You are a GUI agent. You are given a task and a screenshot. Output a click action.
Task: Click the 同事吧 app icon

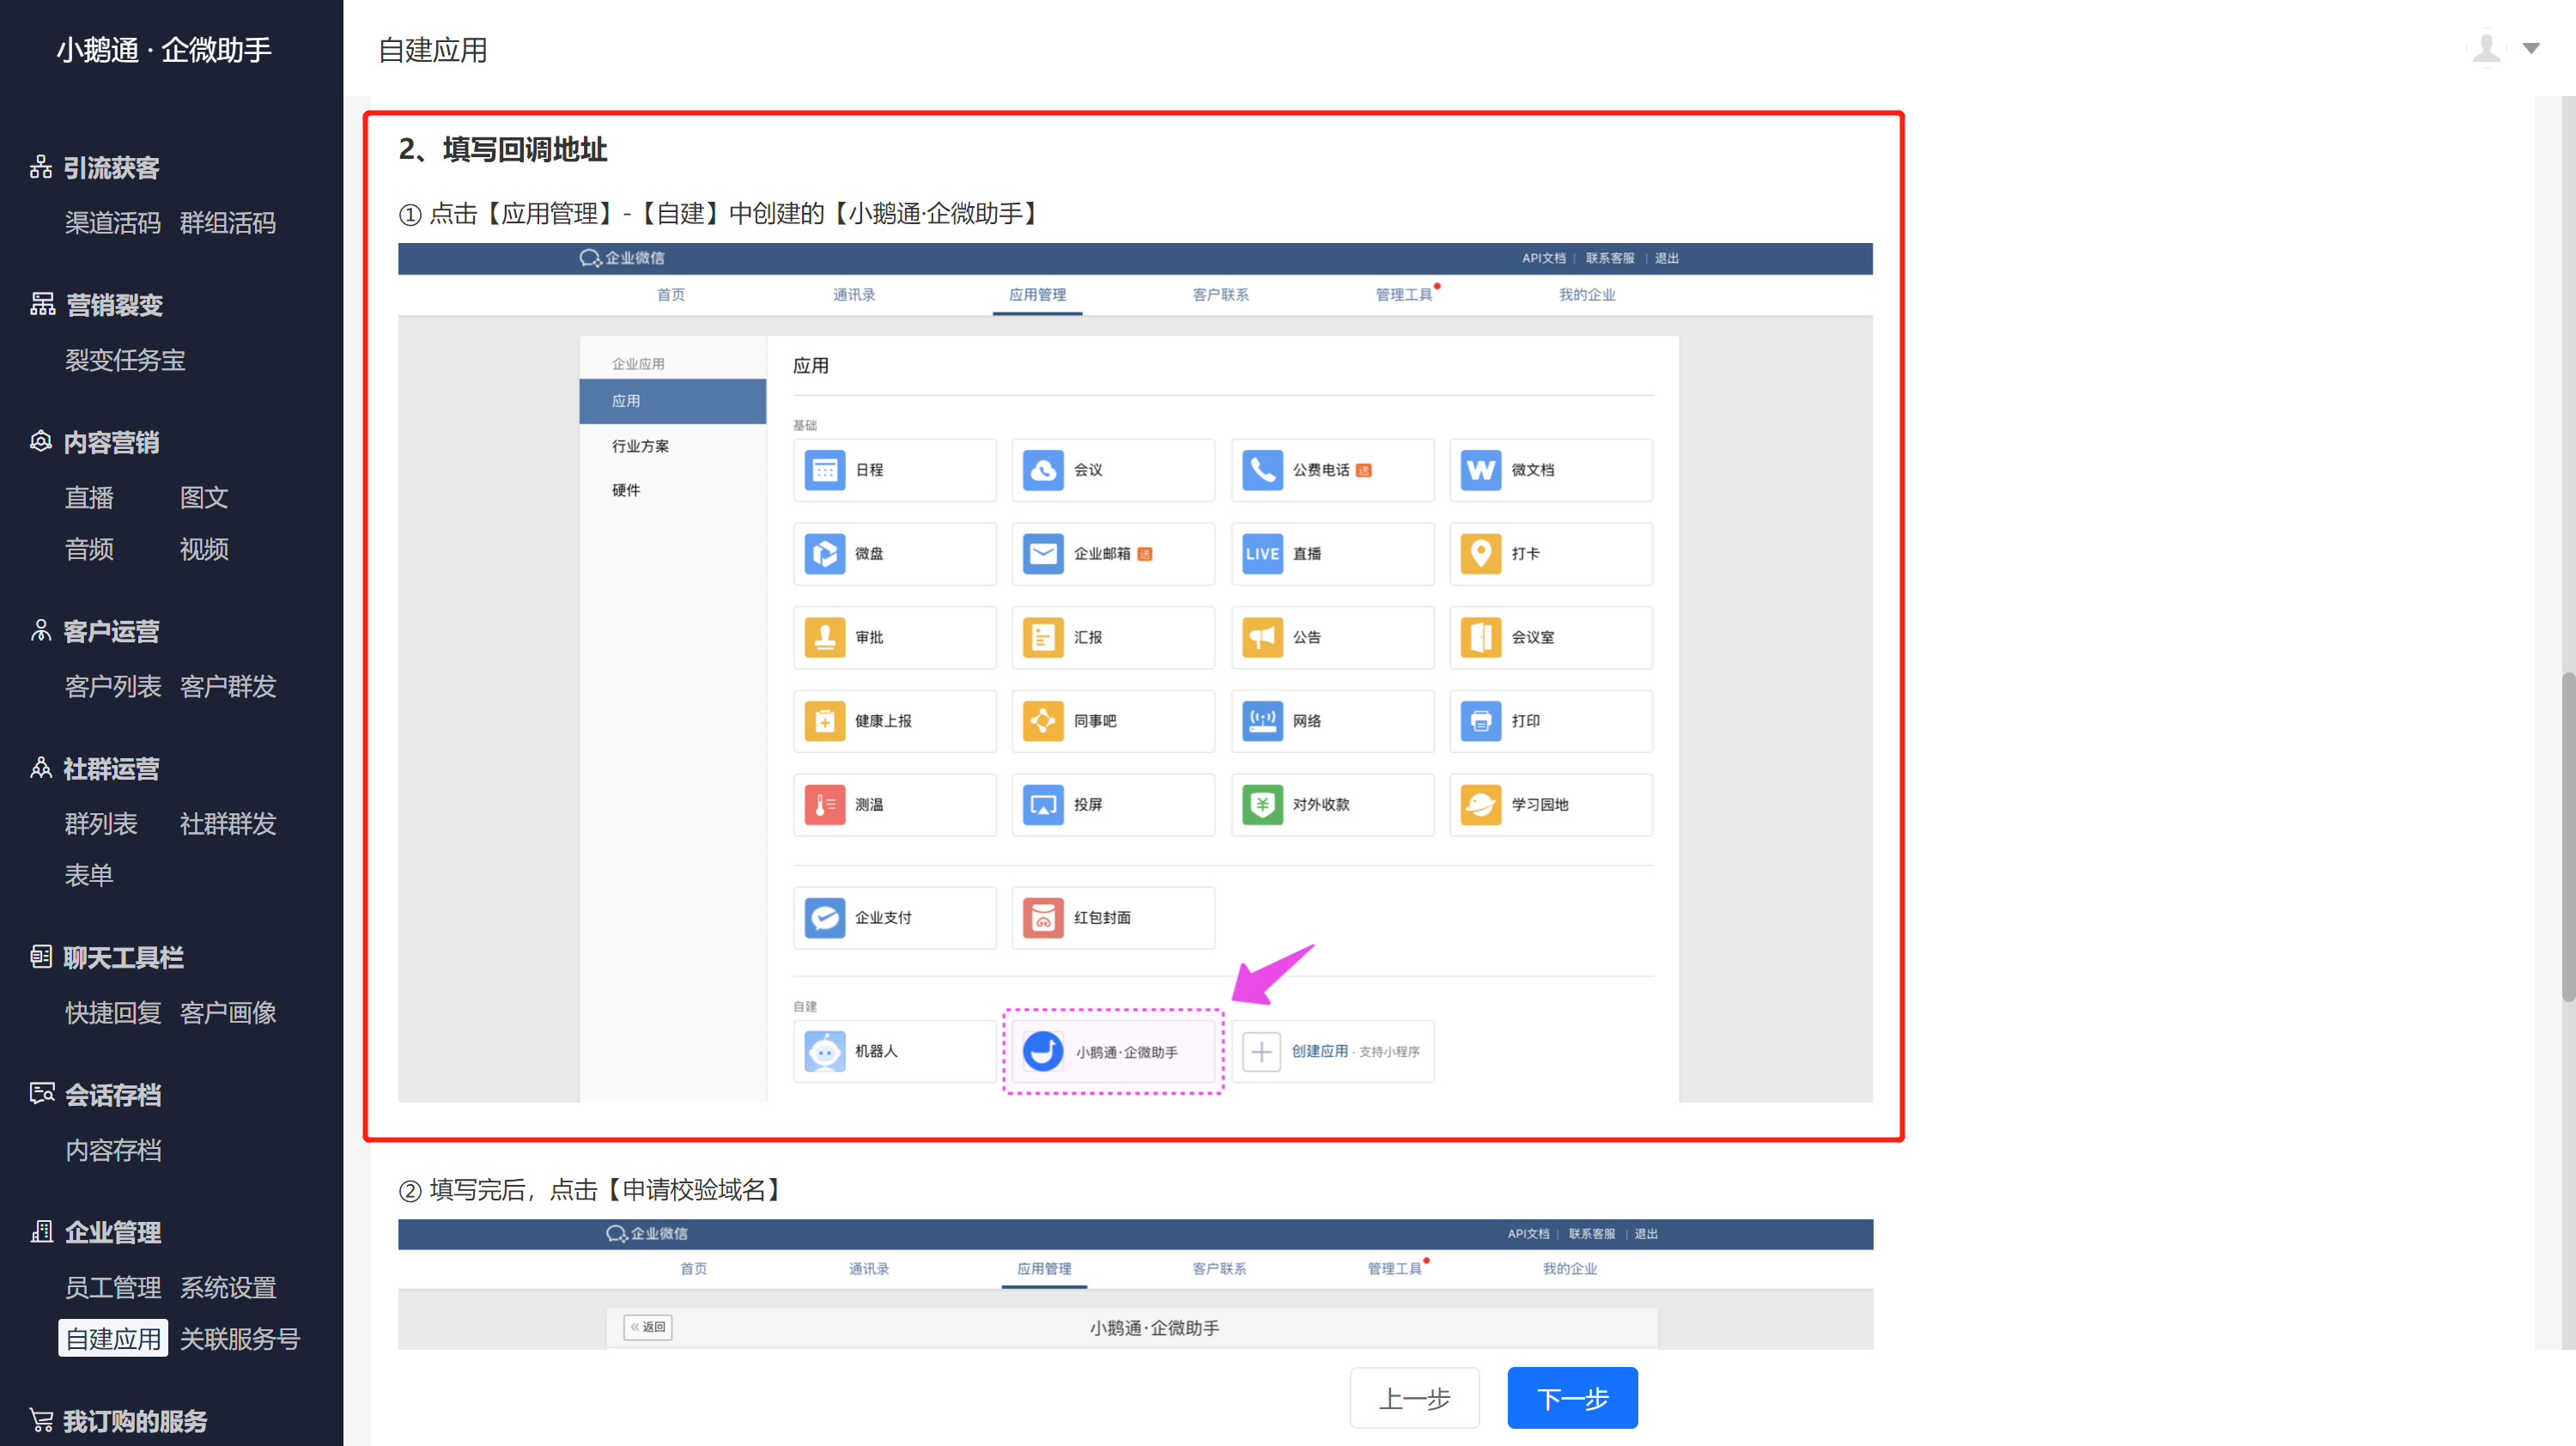click(x=1043, y=720)
